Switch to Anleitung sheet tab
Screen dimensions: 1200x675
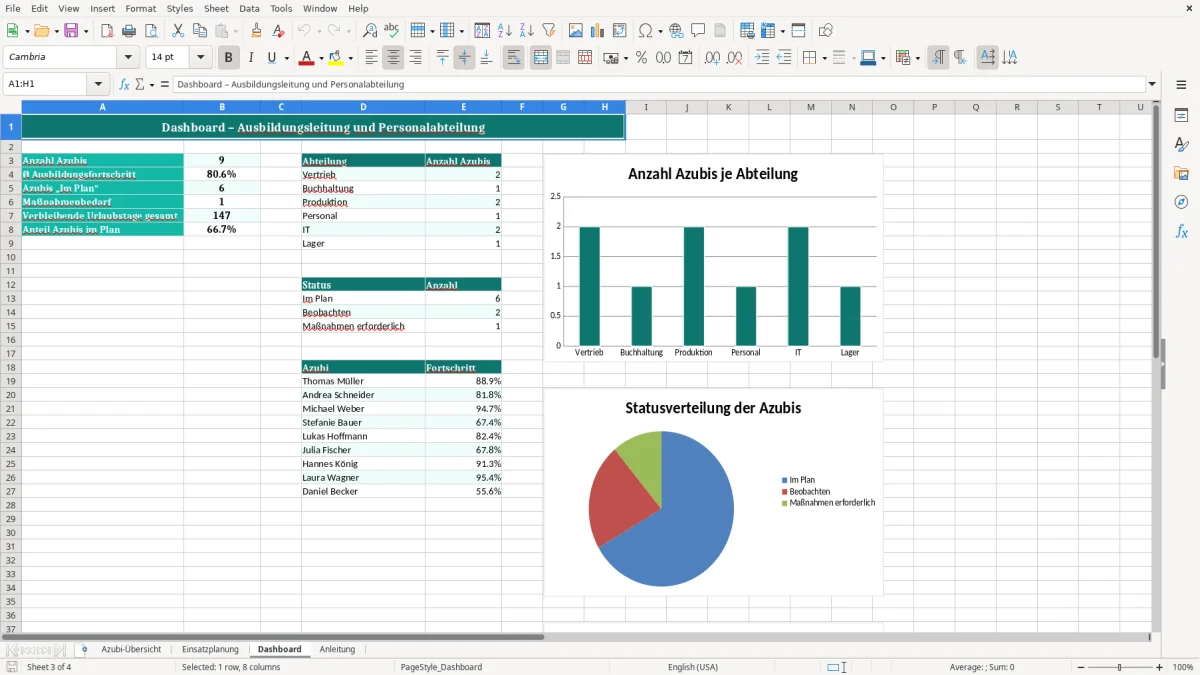[x=337, y=649]
